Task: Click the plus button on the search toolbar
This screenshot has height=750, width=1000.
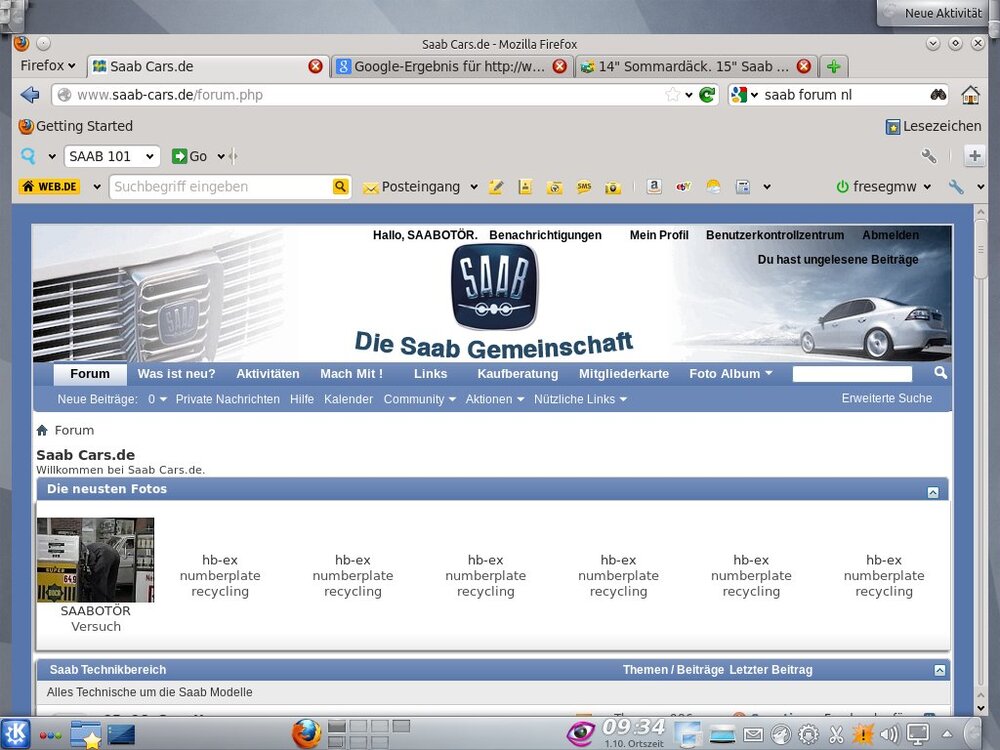Action: [x=974, y=156]
